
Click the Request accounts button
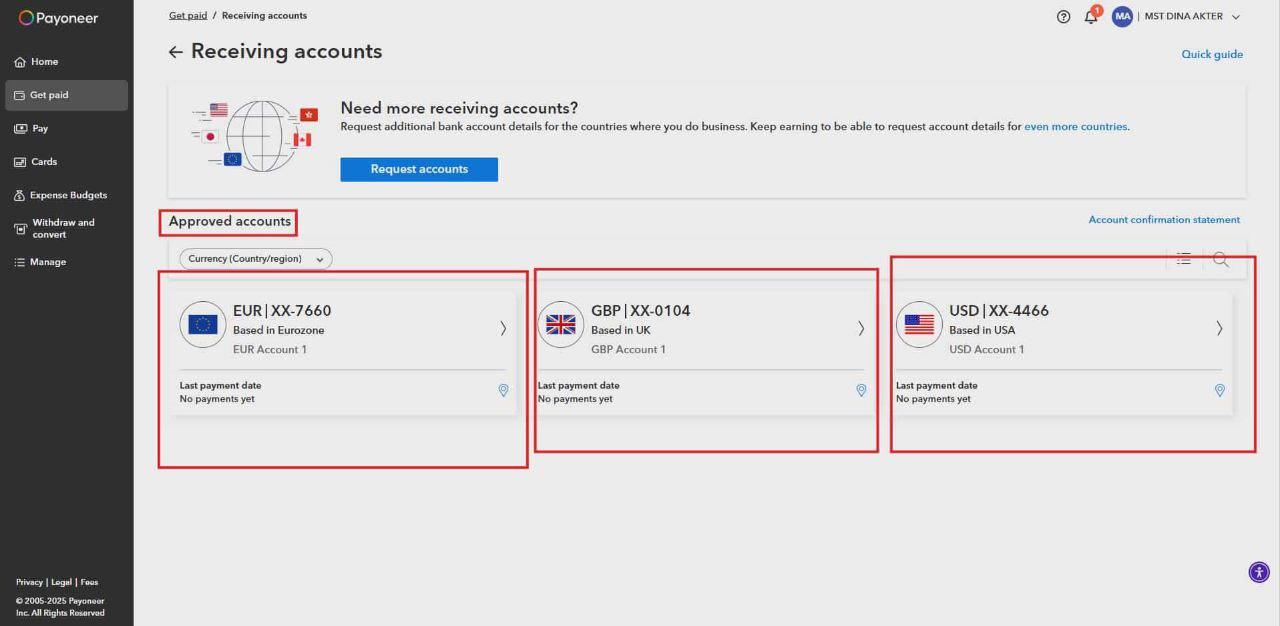click(x=419, y=169)
